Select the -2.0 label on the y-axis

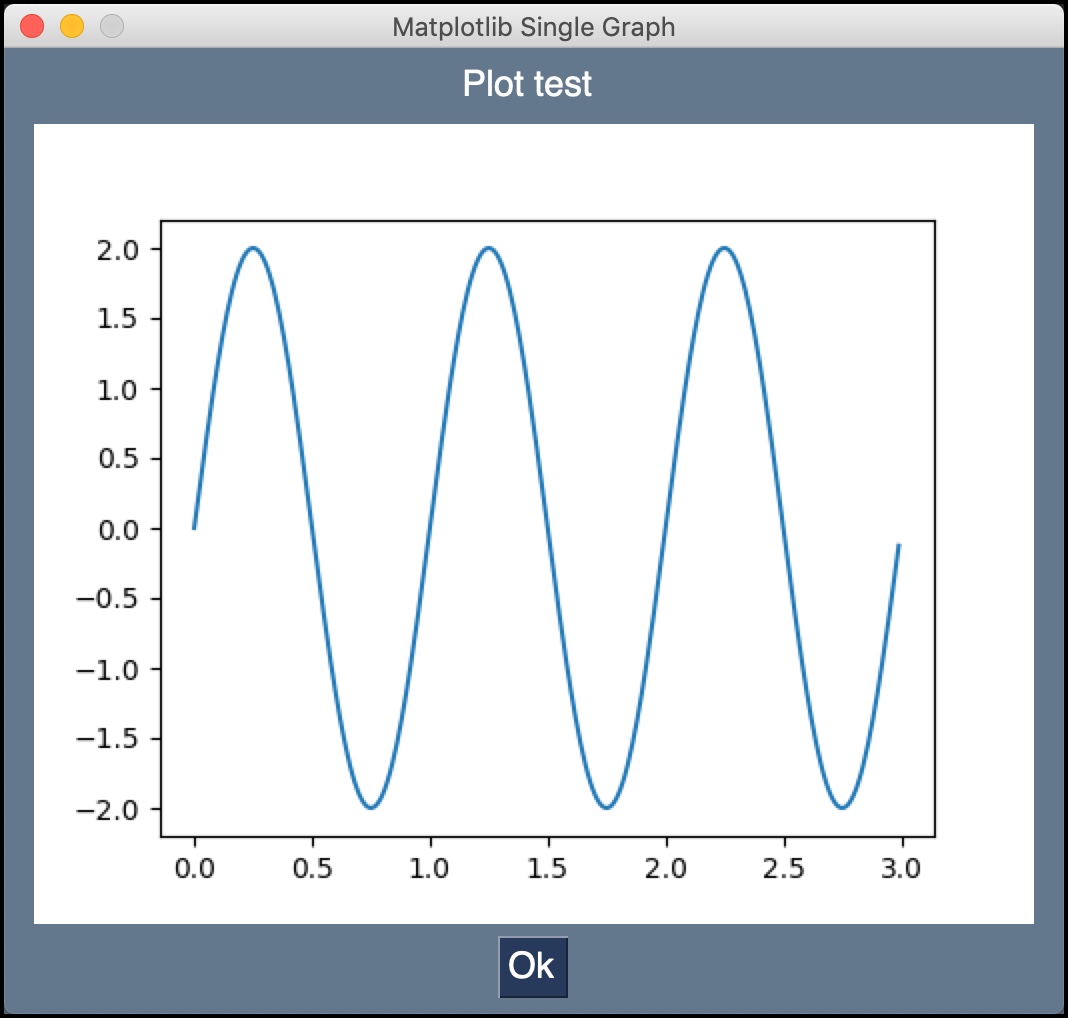click(x=114, y=811)
